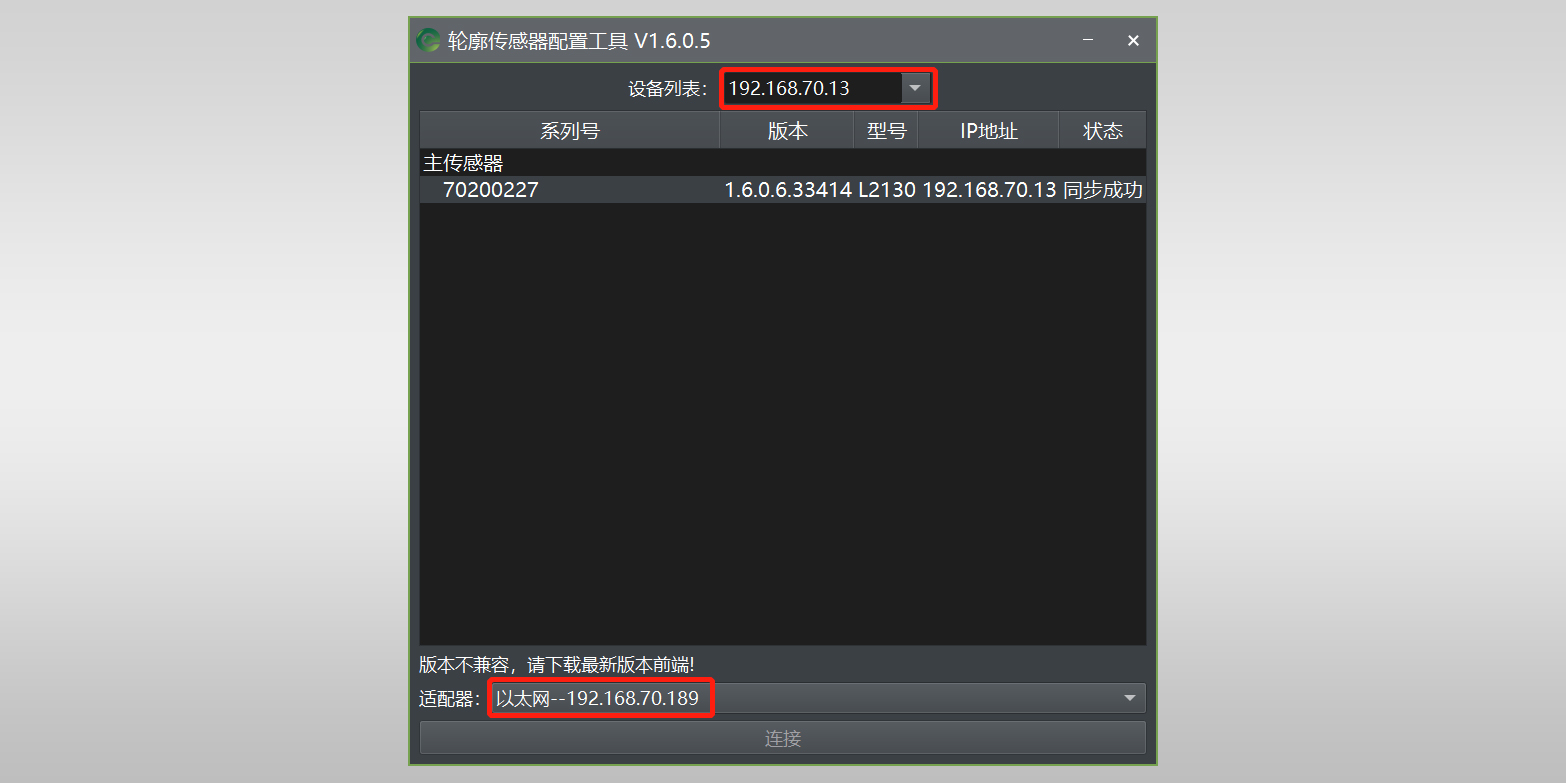Select the 主传感器 group row

(783, 163)
